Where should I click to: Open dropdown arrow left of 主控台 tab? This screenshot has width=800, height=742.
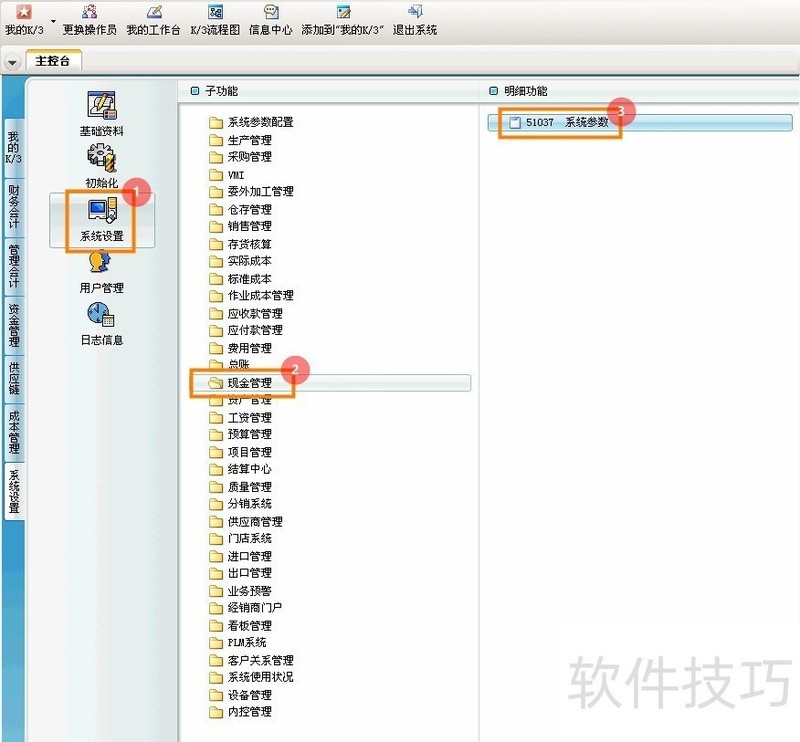click(12, 61)
